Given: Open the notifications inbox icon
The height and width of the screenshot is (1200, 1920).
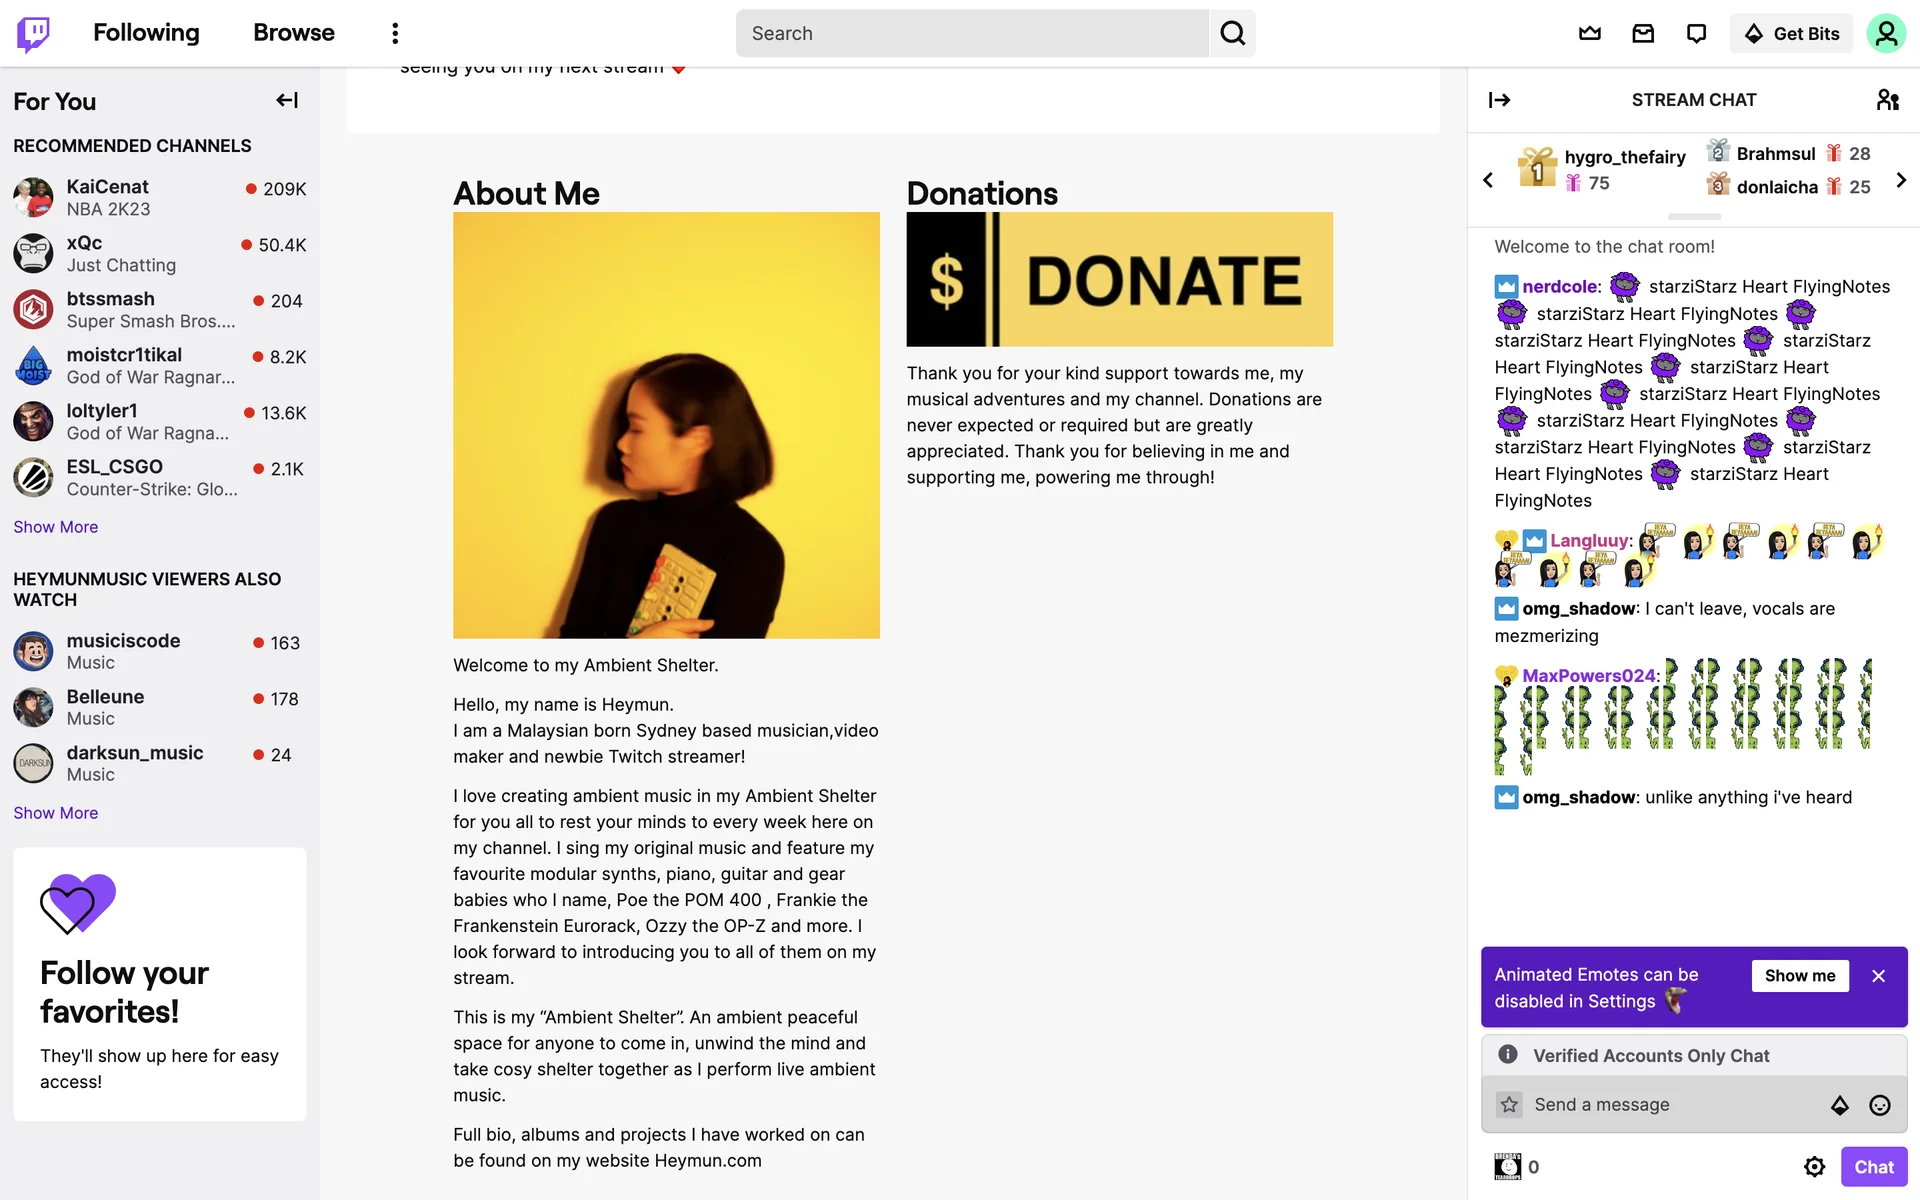Looking at the screenshot, I should click(x=1643, y=33).
